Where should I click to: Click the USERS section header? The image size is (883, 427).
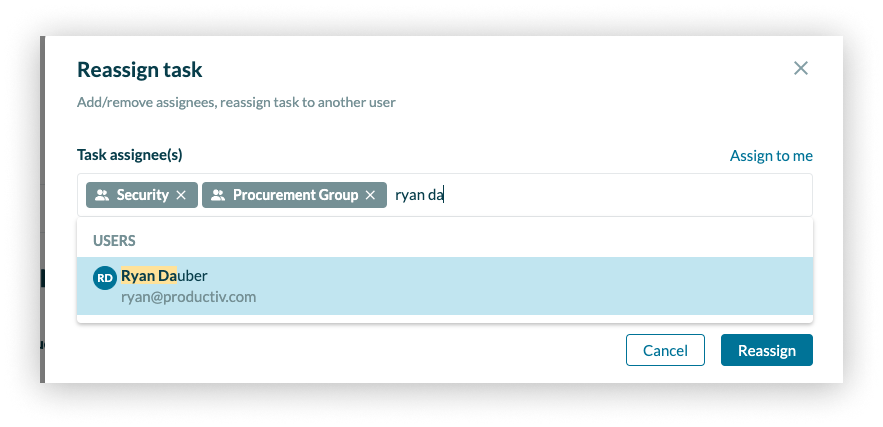(x=114, y=241)
